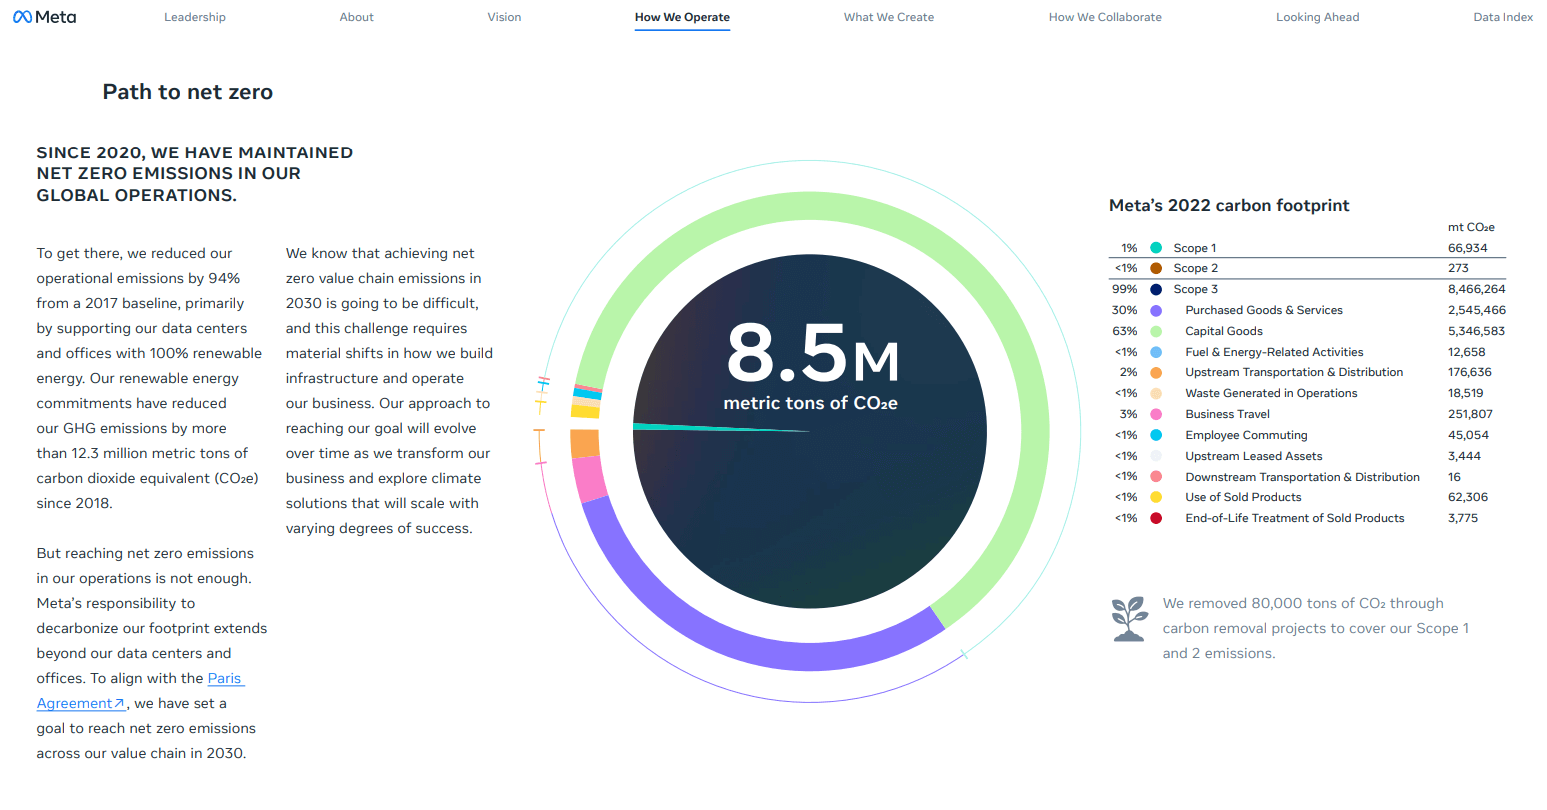Click the purple Purchased Goods & Services dot
This screenshot has height=810, width=1547.
[x=1154, y=310]
